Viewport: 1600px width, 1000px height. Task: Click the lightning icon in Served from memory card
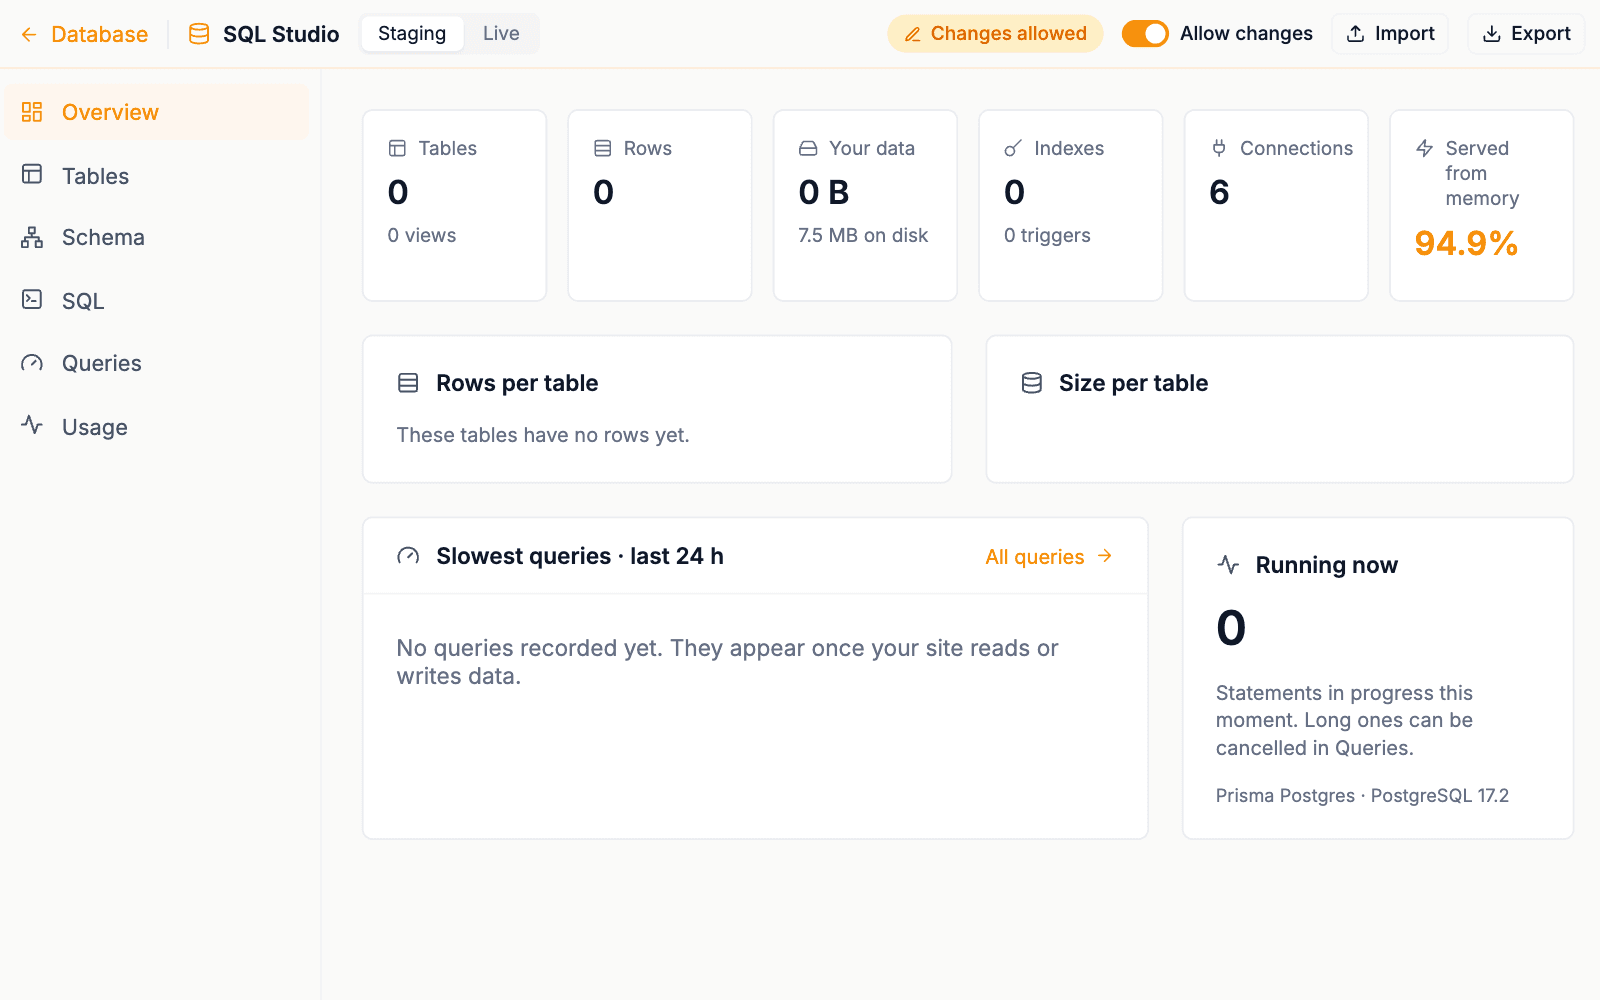click(1425, 148)
